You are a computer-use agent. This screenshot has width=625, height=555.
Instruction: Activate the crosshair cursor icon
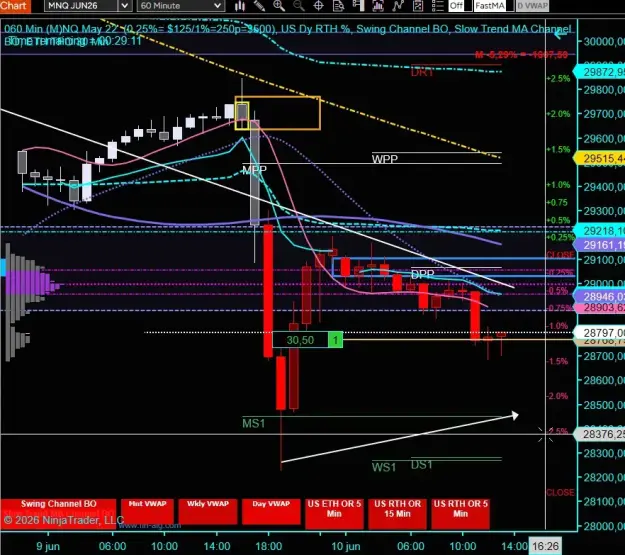point(318,6)
